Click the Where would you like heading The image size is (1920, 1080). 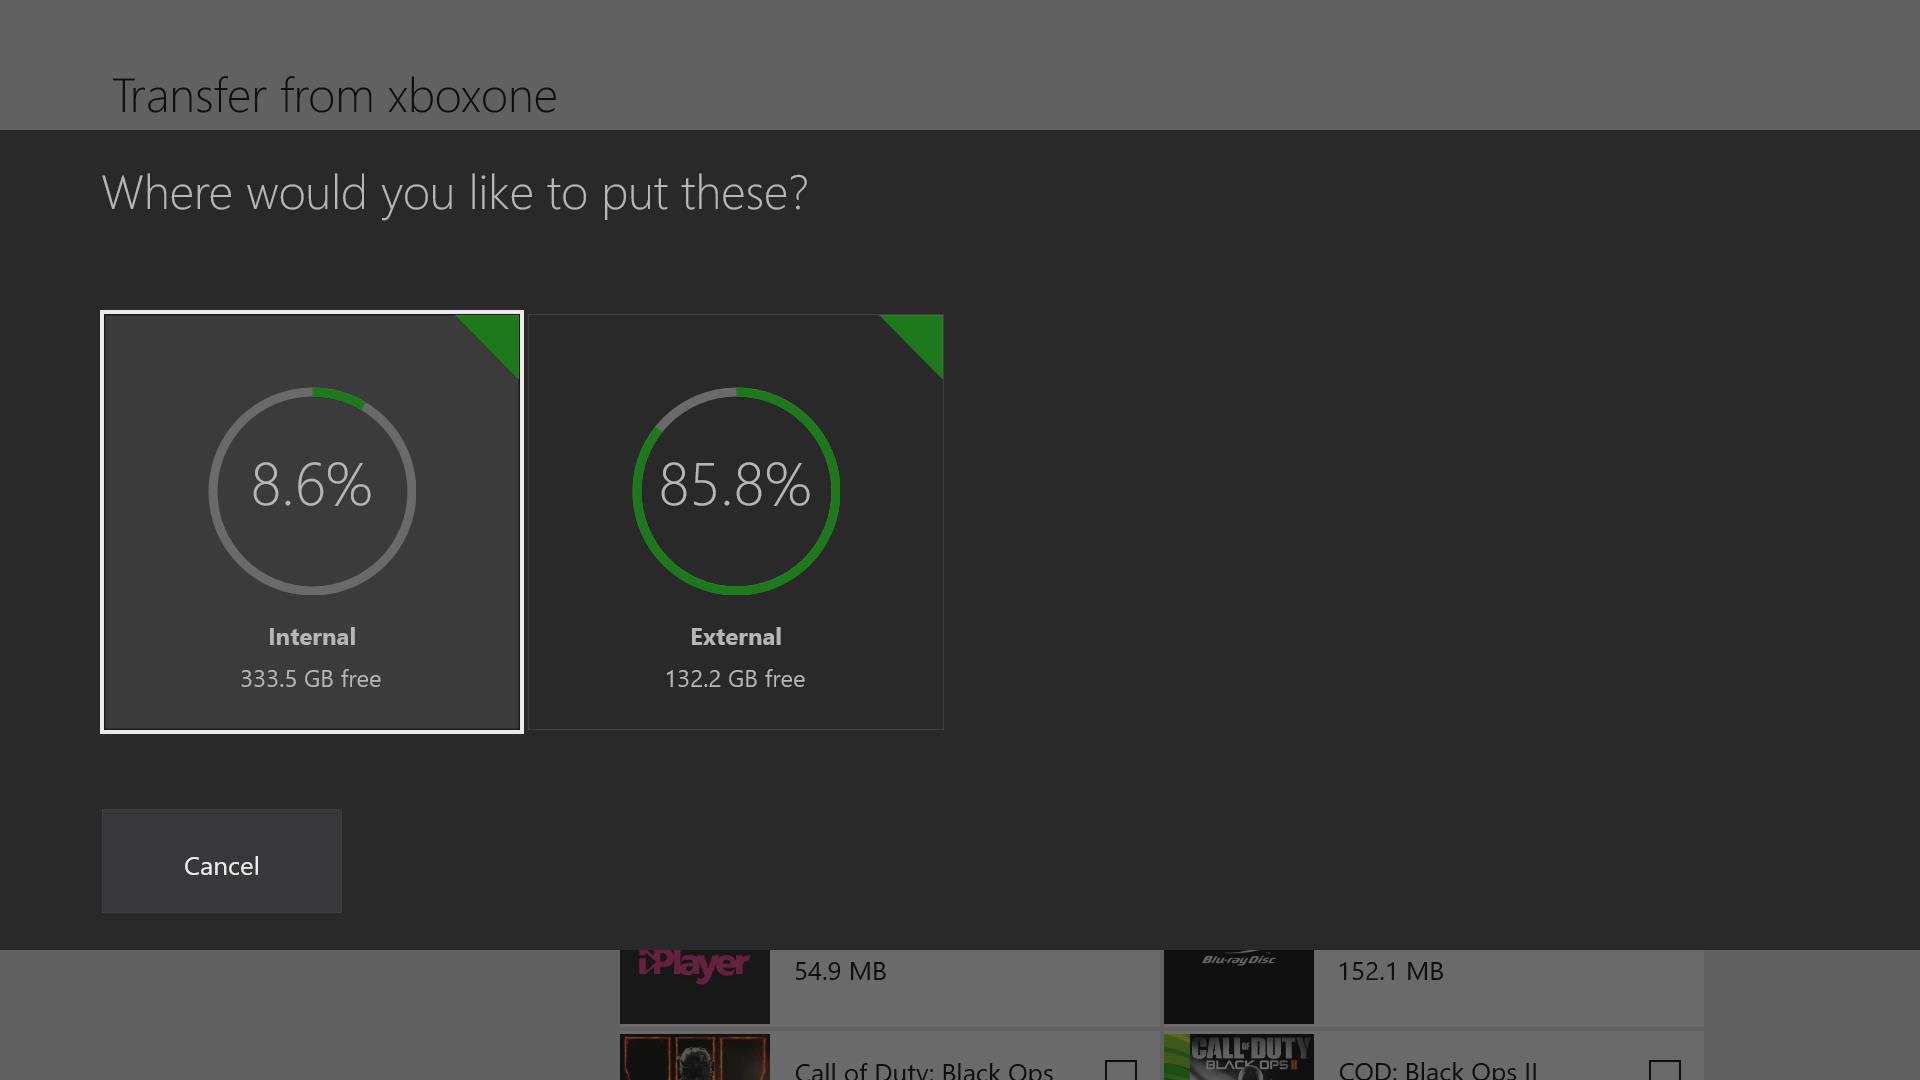(455, 193)
